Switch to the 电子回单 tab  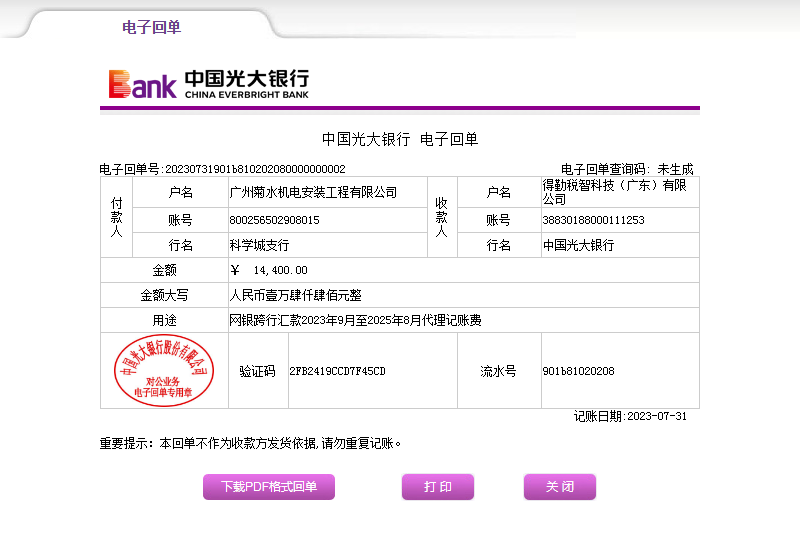coord(152,27)
